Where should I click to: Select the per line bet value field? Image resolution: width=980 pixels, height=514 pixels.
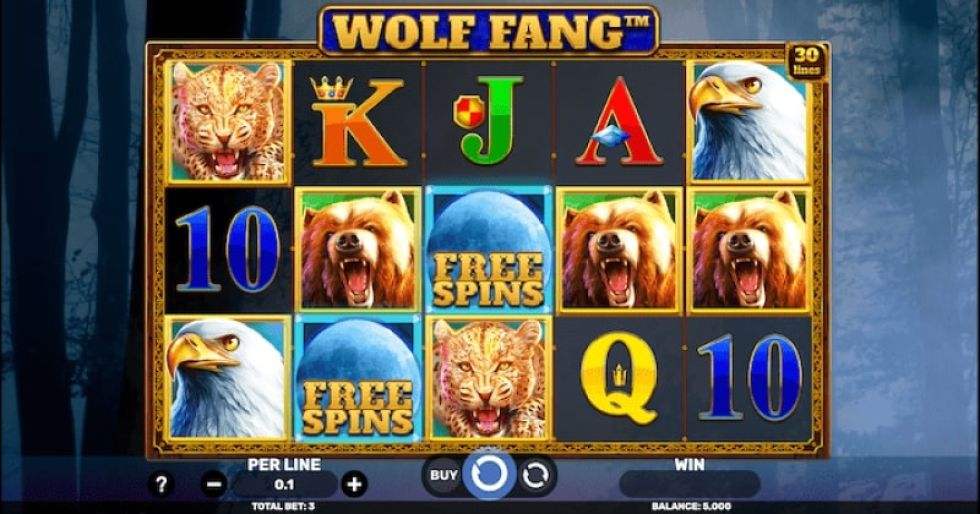[x=284, y=485]
